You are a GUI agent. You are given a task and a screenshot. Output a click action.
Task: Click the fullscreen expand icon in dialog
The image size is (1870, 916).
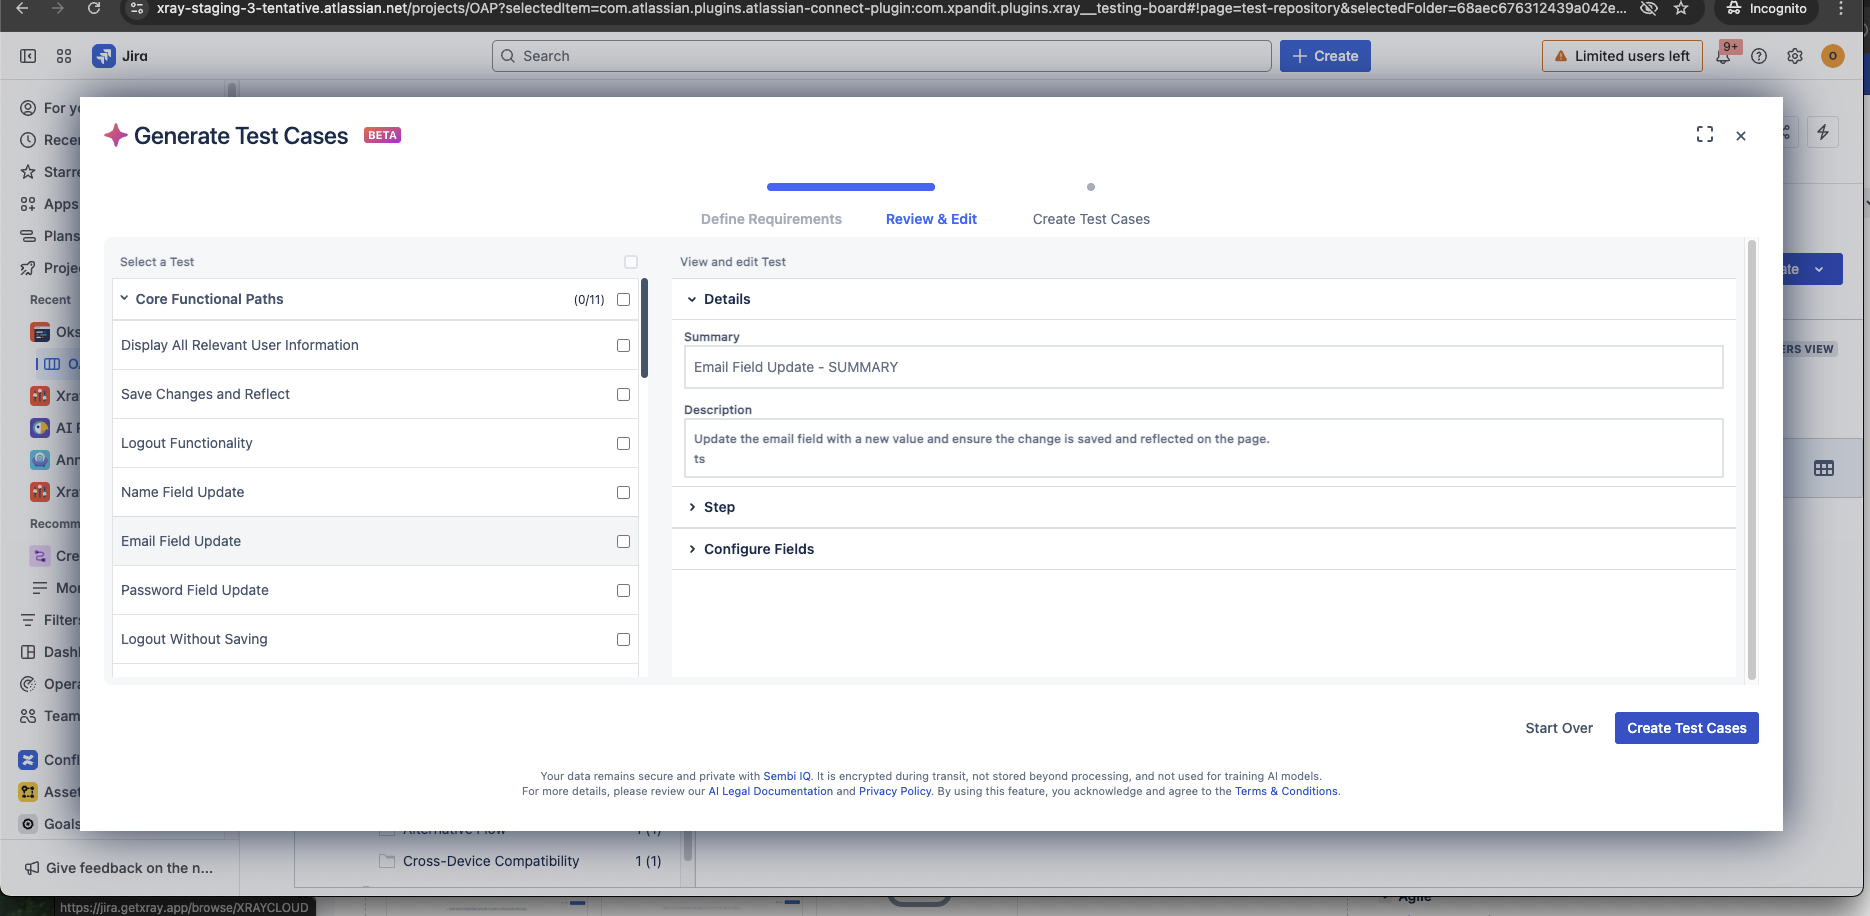pyautogui.click(x=1705, y=135)
